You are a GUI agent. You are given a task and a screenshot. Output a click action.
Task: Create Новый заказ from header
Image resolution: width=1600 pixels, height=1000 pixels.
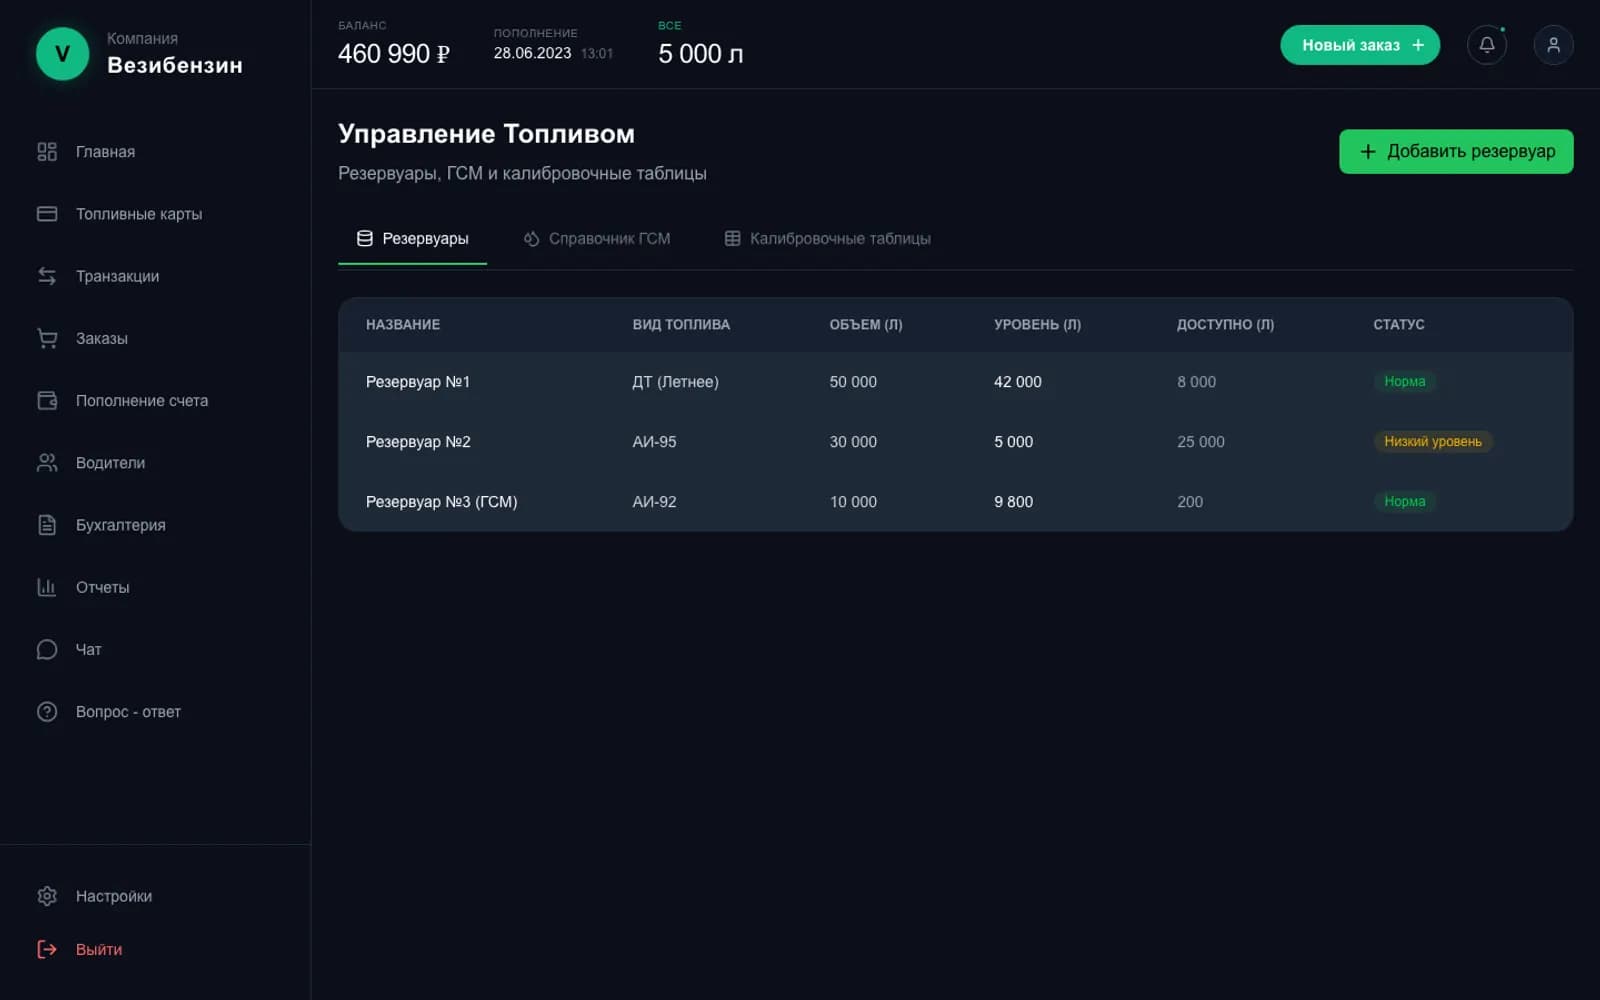[1360, 45]
